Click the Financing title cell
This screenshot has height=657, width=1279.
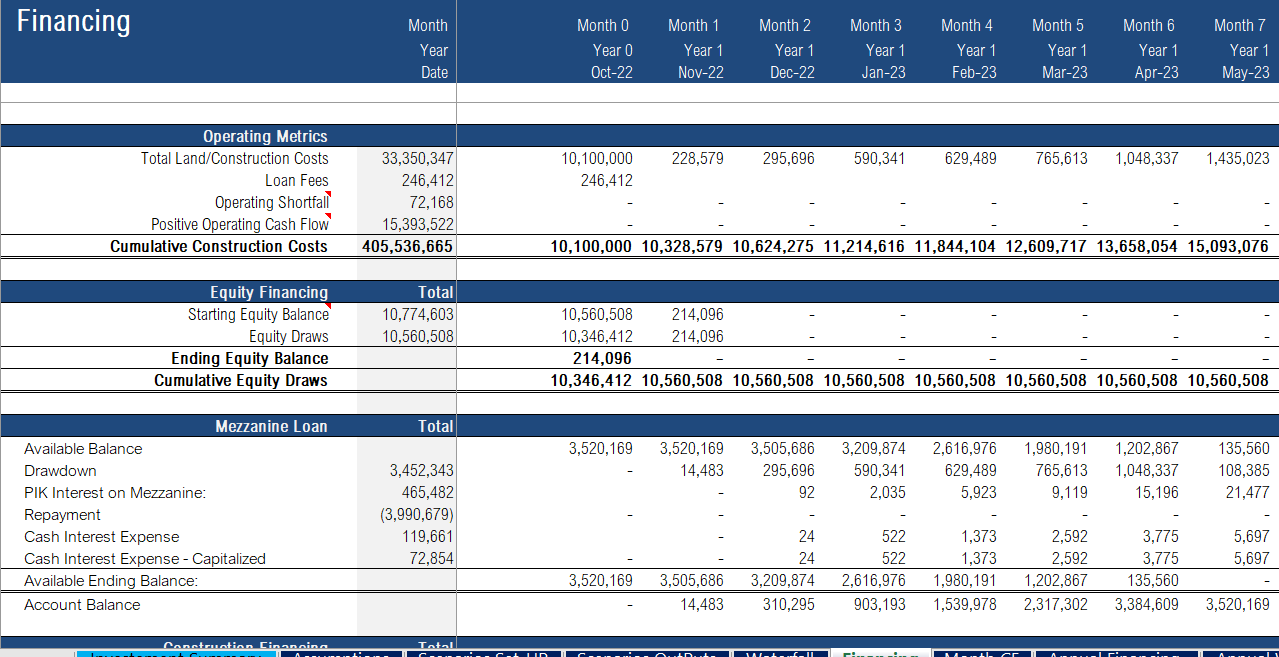[74, 20]
